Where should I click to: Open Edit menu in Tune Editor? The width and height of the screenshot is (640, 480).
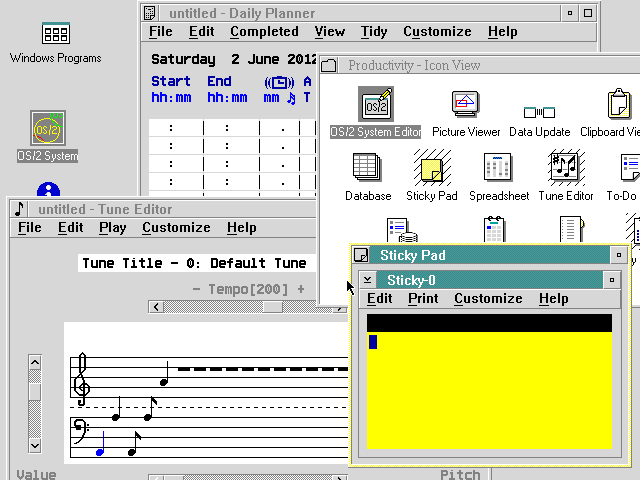click(70, 228)
